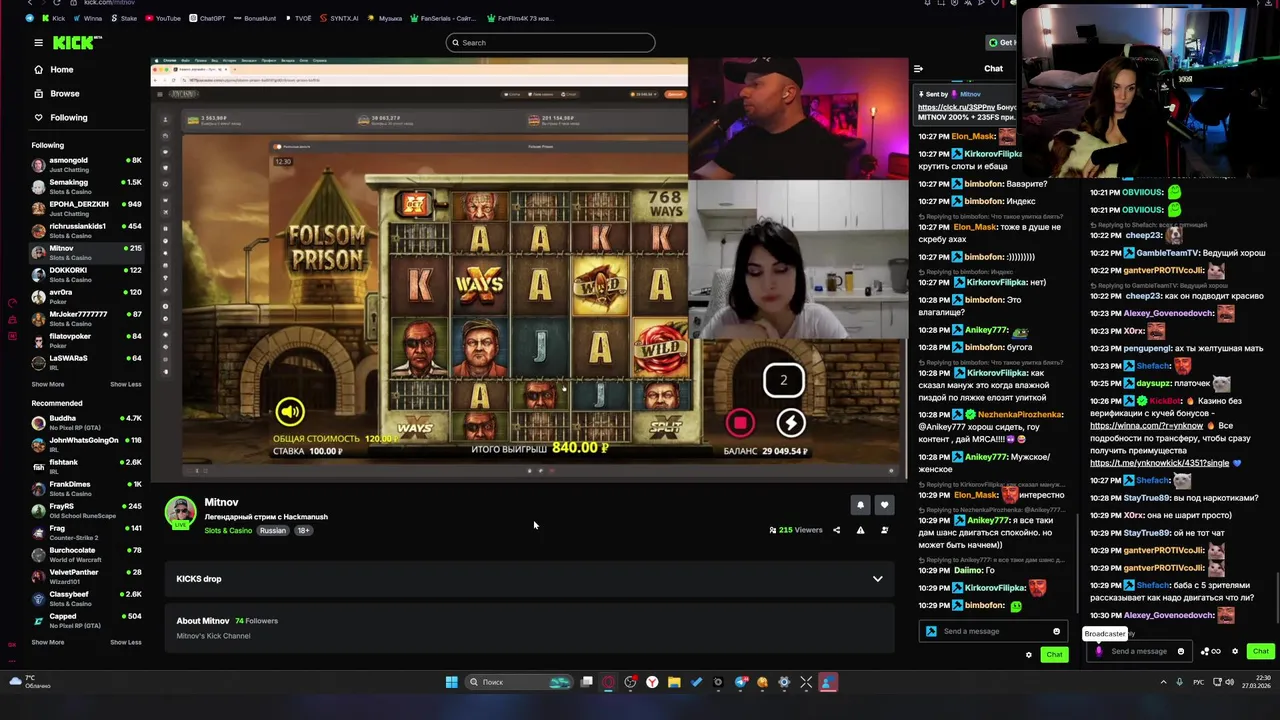Click Slots & Casino category link
The image size is (1280, 720).
[x=228, y=530]
